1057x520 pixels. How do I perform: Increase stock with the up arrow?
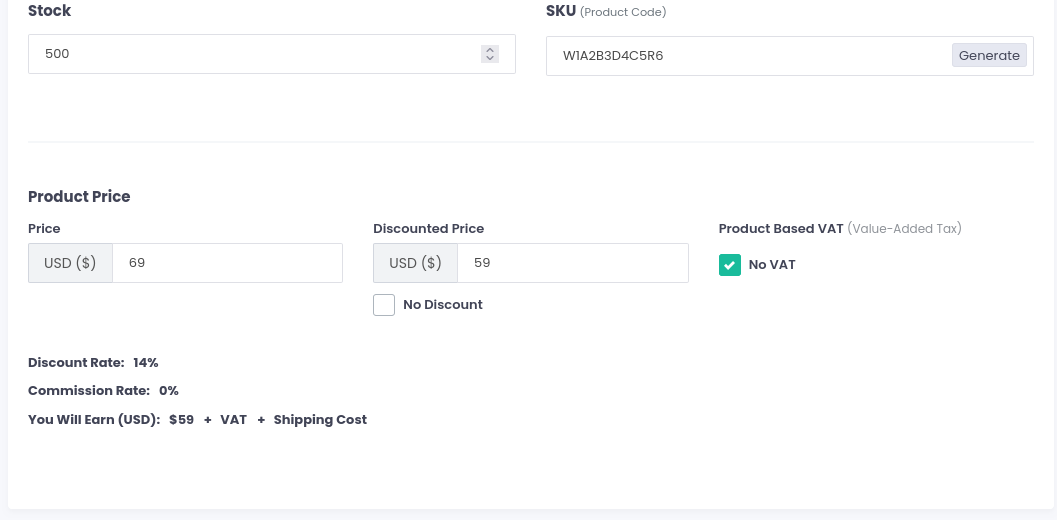pyautogui.click(x=489, y=49)
